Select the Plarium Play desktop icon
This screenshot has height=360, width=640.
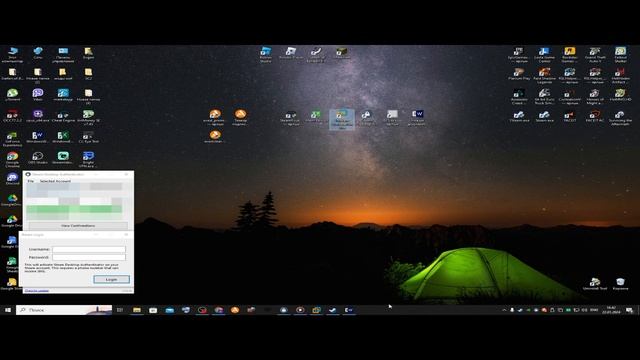(519, 74)
